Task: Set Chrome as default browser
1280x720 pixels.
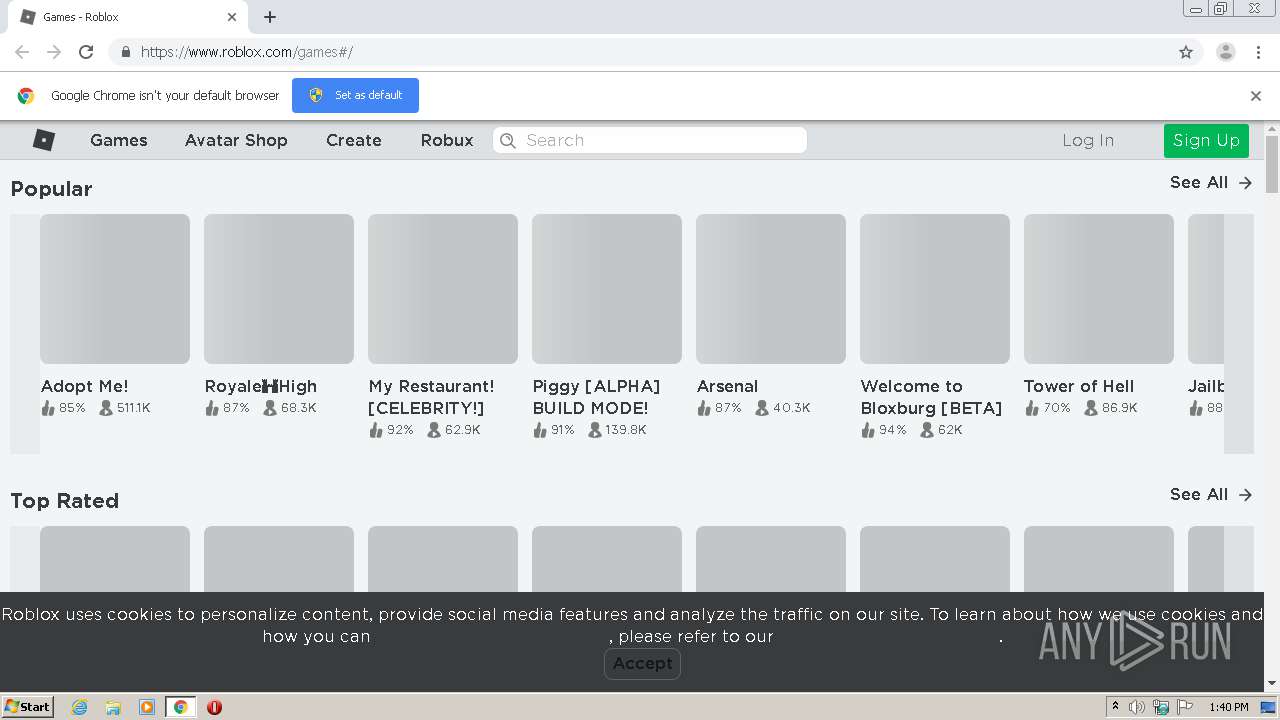Action: pyautogui.click(x=355, y=95)
